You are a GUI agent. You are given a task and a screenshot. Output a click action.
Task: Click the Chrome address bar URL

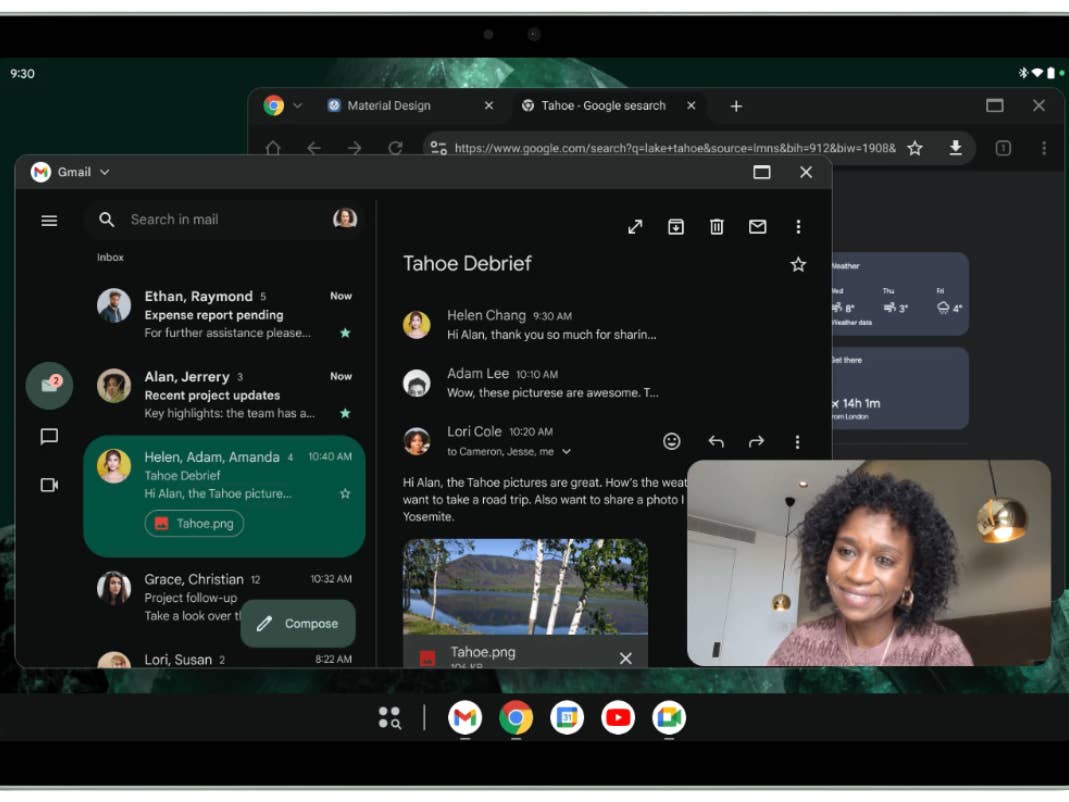coord(675,148)
